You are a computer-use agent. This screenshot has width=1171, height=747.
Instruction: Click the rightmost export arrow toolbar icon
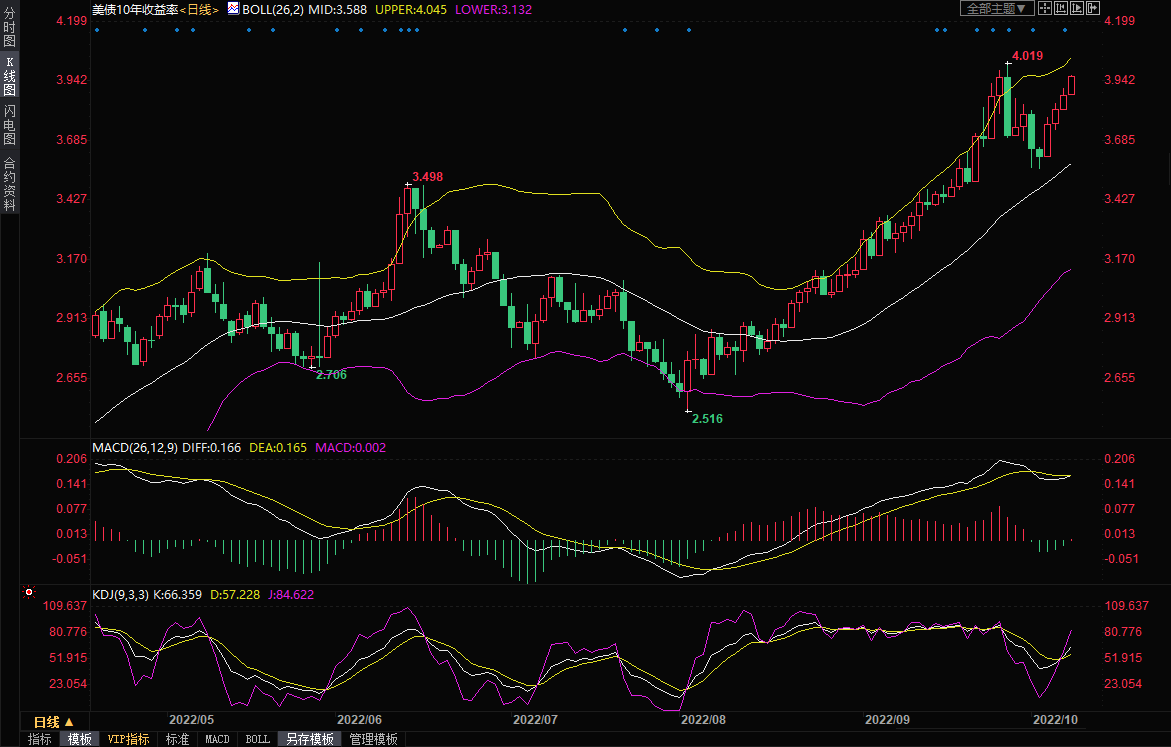click(x=1093, y=8)
